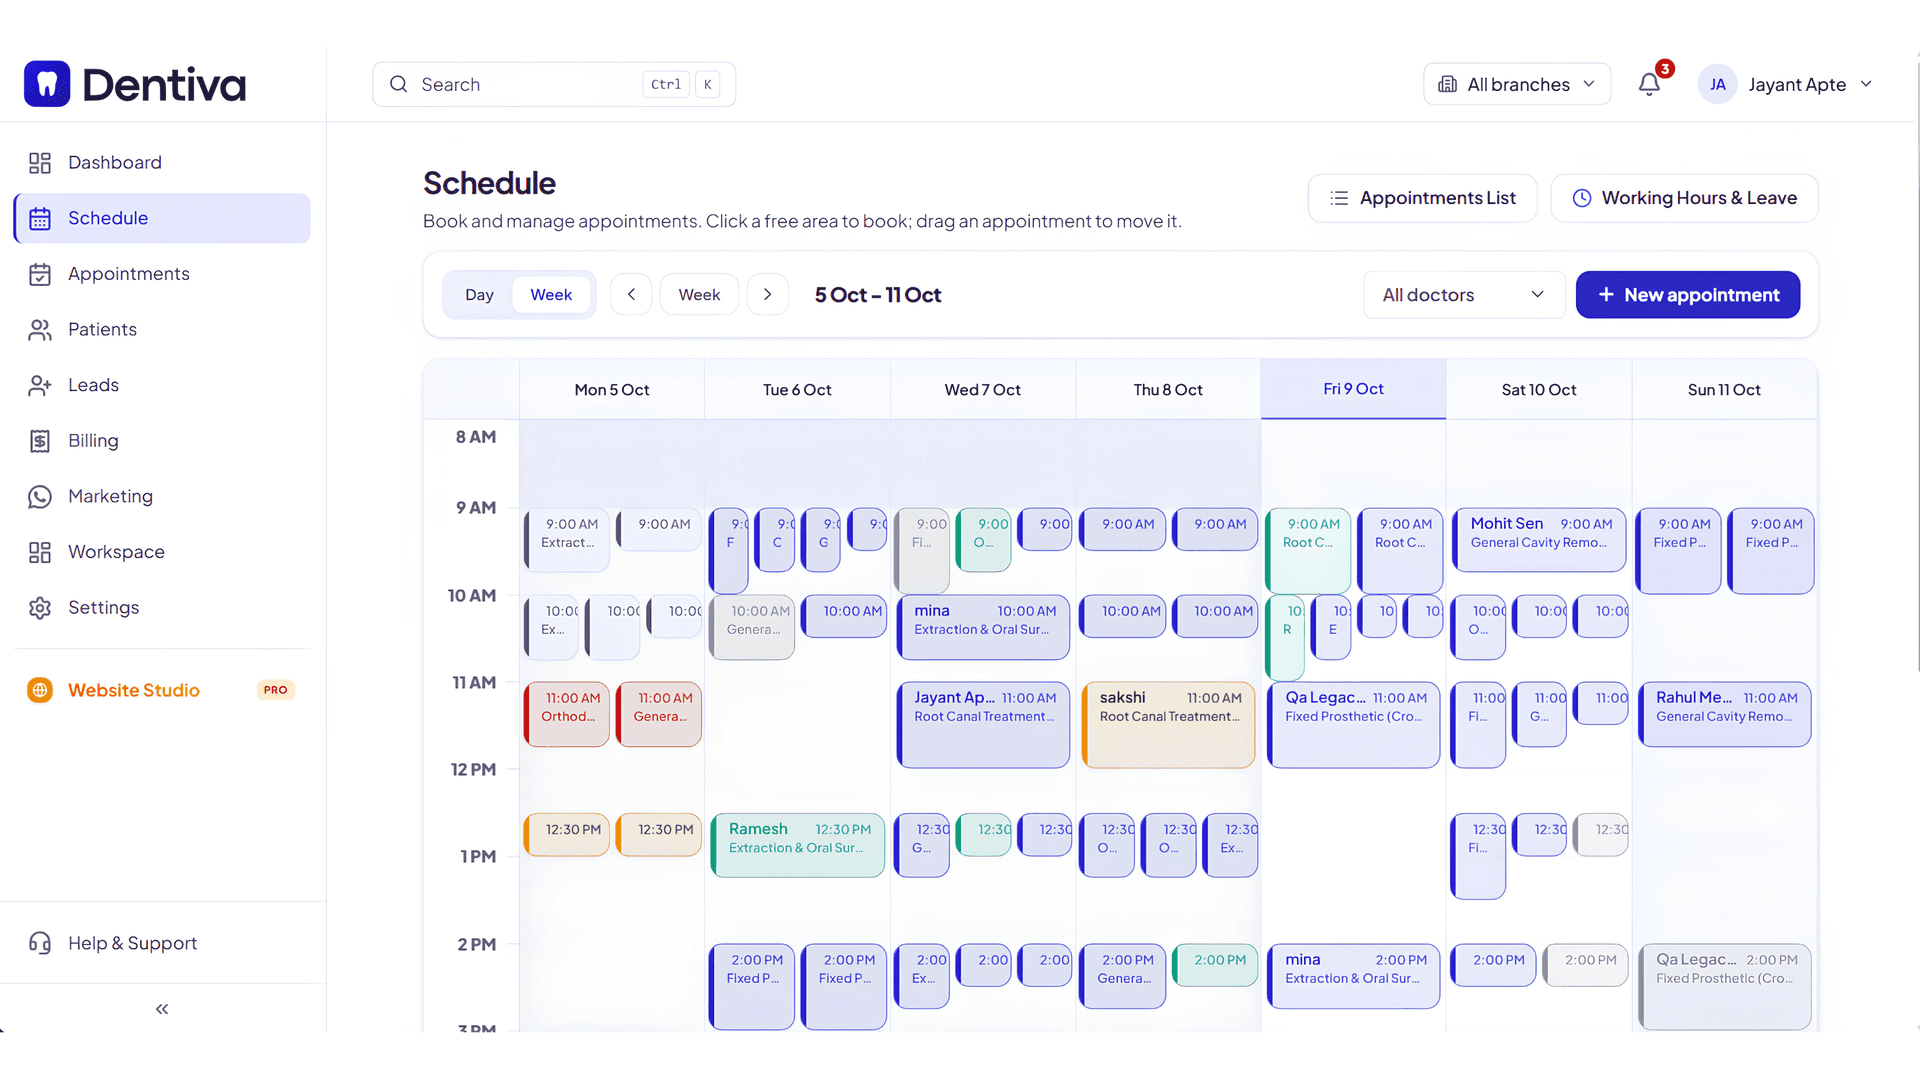Open Mohit Sen 9:00 AM appointment
1920x1080 pixels.
(x=1539, y=540)
